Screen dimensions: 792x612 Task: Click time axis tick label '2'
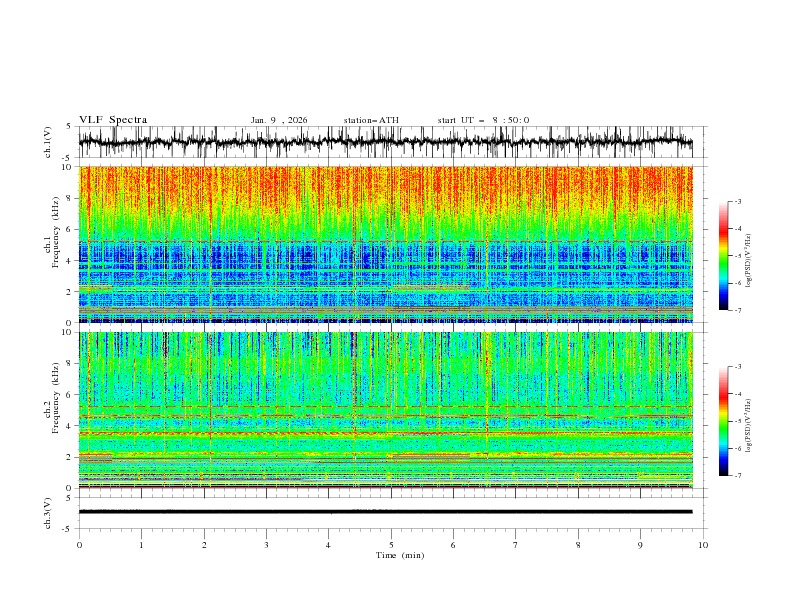coord(204,545)
